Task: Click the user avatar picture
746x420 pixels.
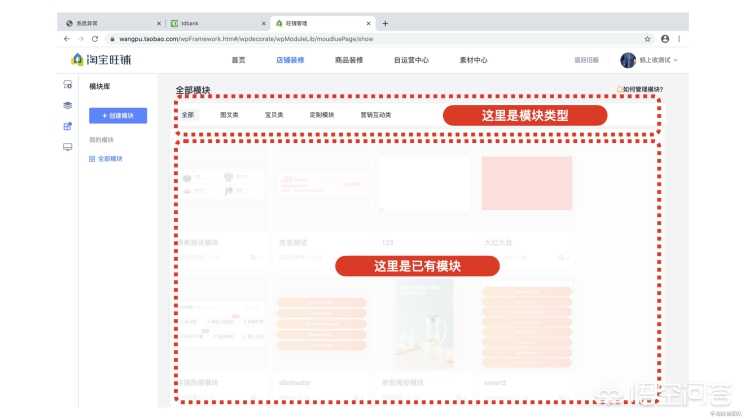Action: pos(628,60)
